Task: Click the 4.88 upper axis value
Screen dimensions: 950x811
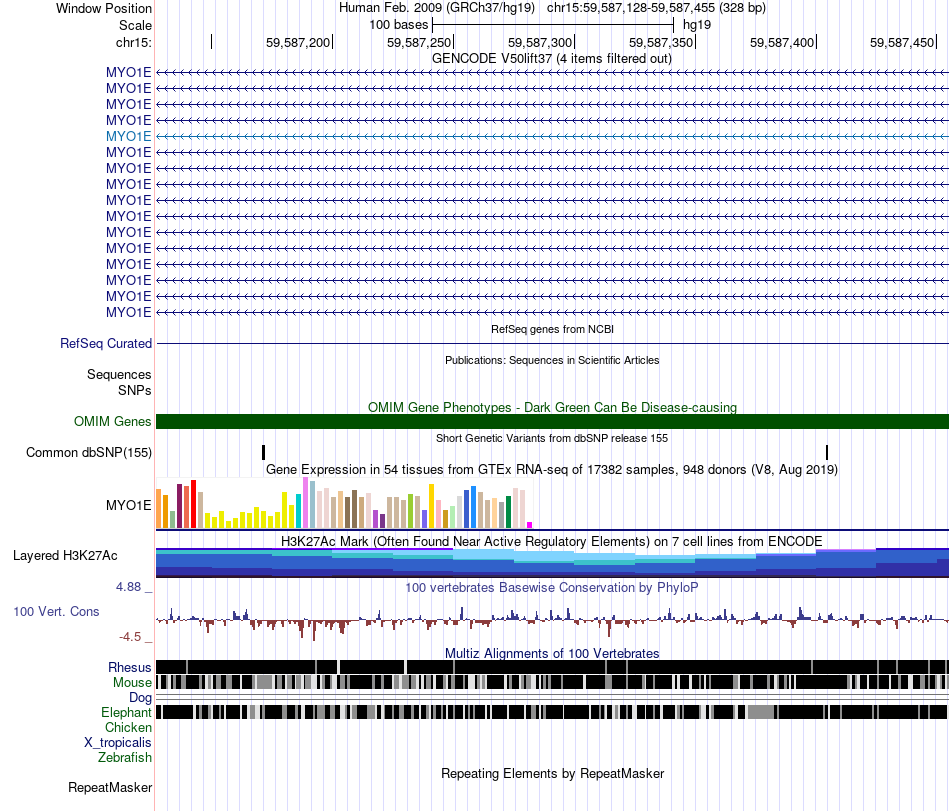Action: tap(128, 587)
